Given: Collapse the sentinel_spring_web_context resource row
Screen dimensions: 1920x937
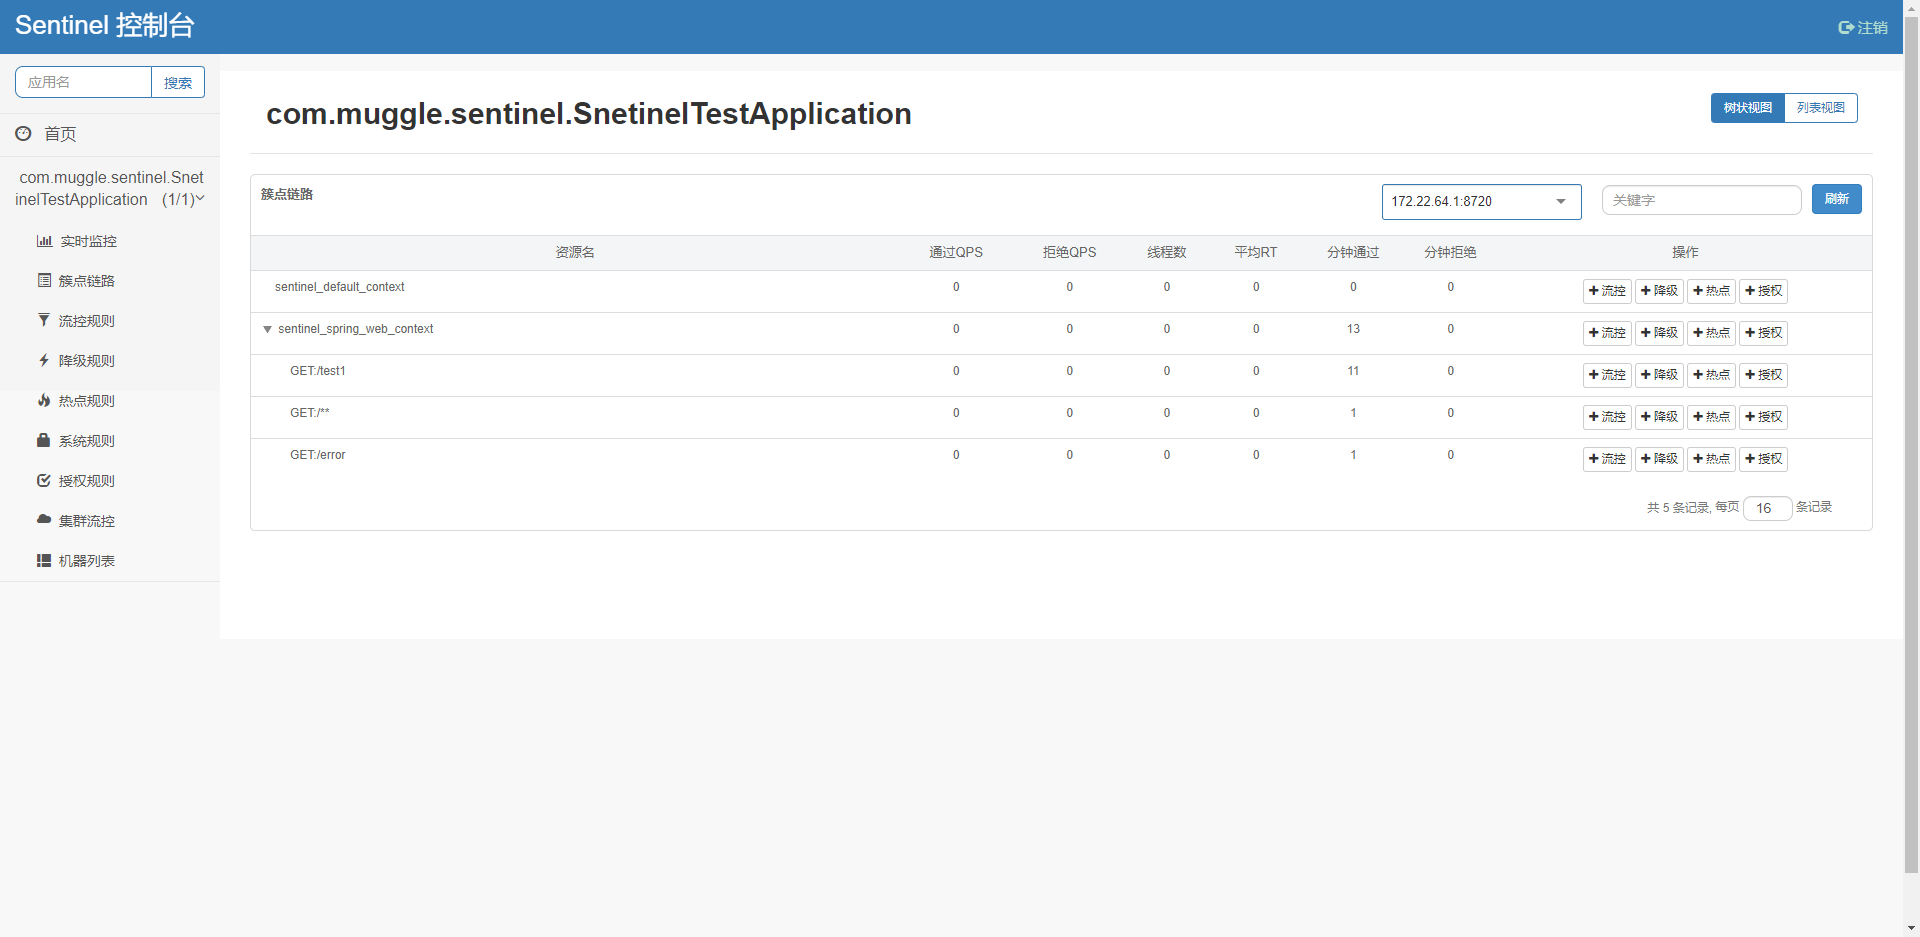Looking at the screenshot, I should pyautogui.click(x=267, y=329).
